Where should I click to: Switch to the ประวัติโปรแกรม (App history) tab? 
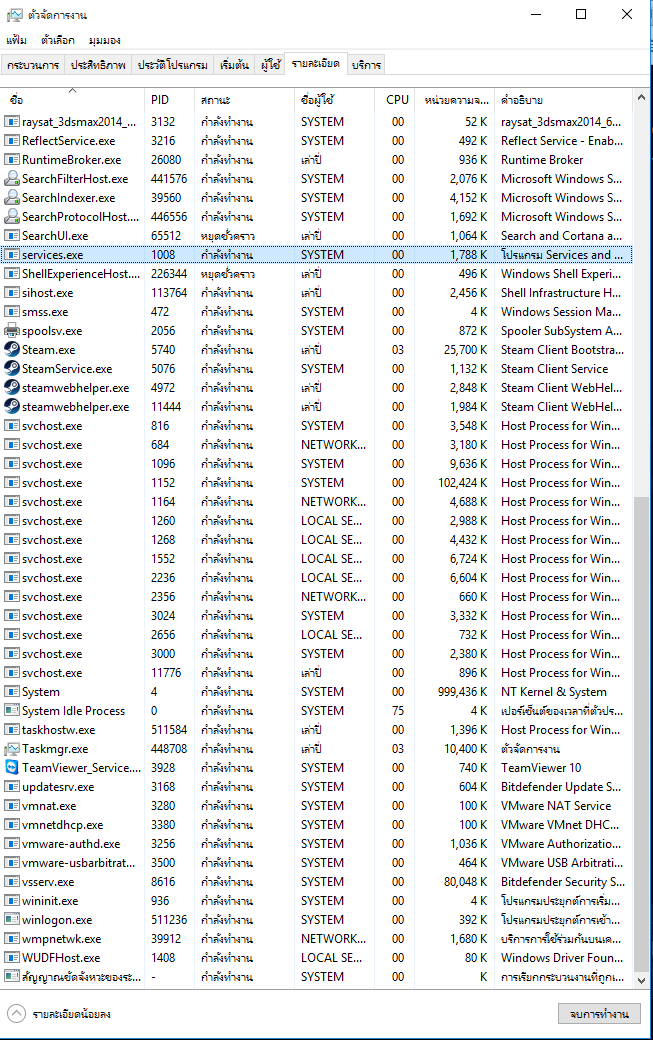coord(172,65)
